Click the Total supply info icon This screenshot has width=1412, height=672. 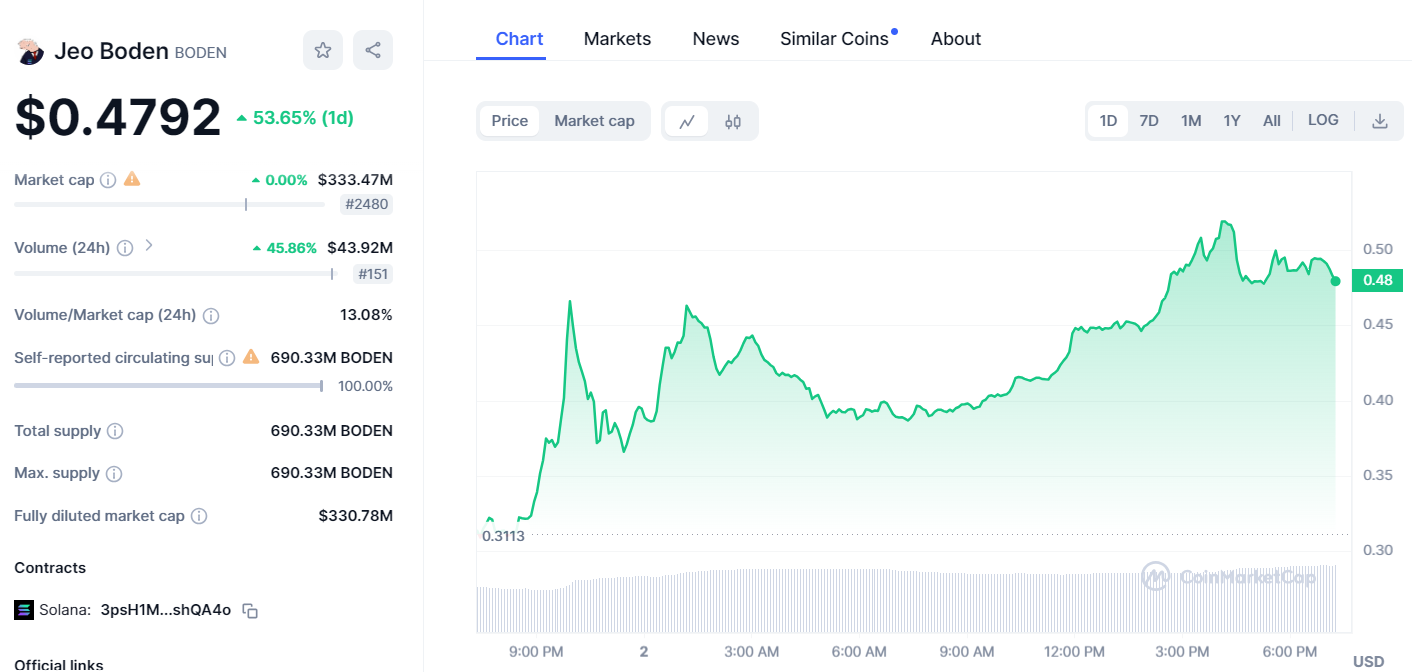[x=115, y=431]
